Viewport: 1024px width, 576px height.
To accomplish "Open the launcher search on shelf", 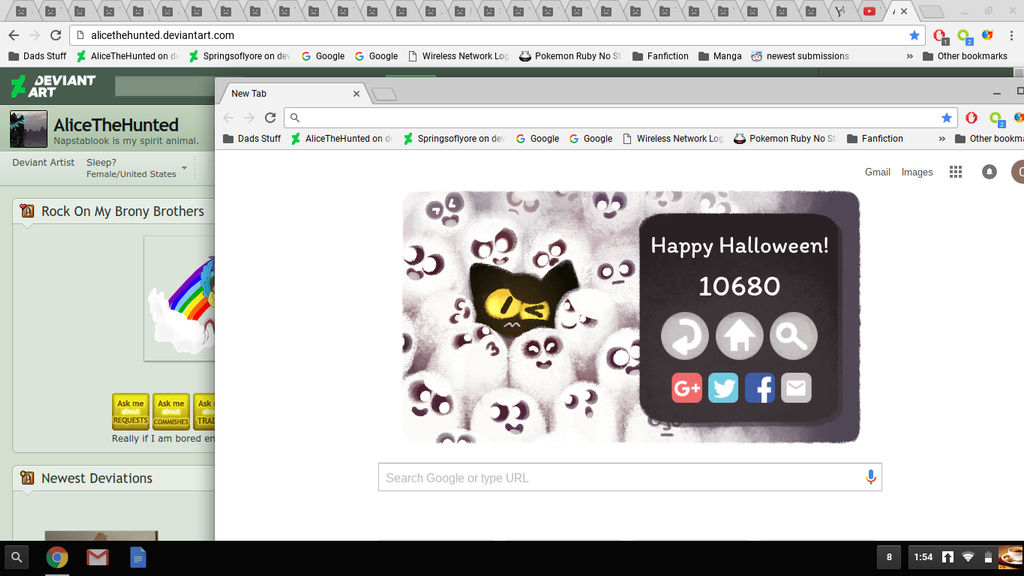I will 16,558.
